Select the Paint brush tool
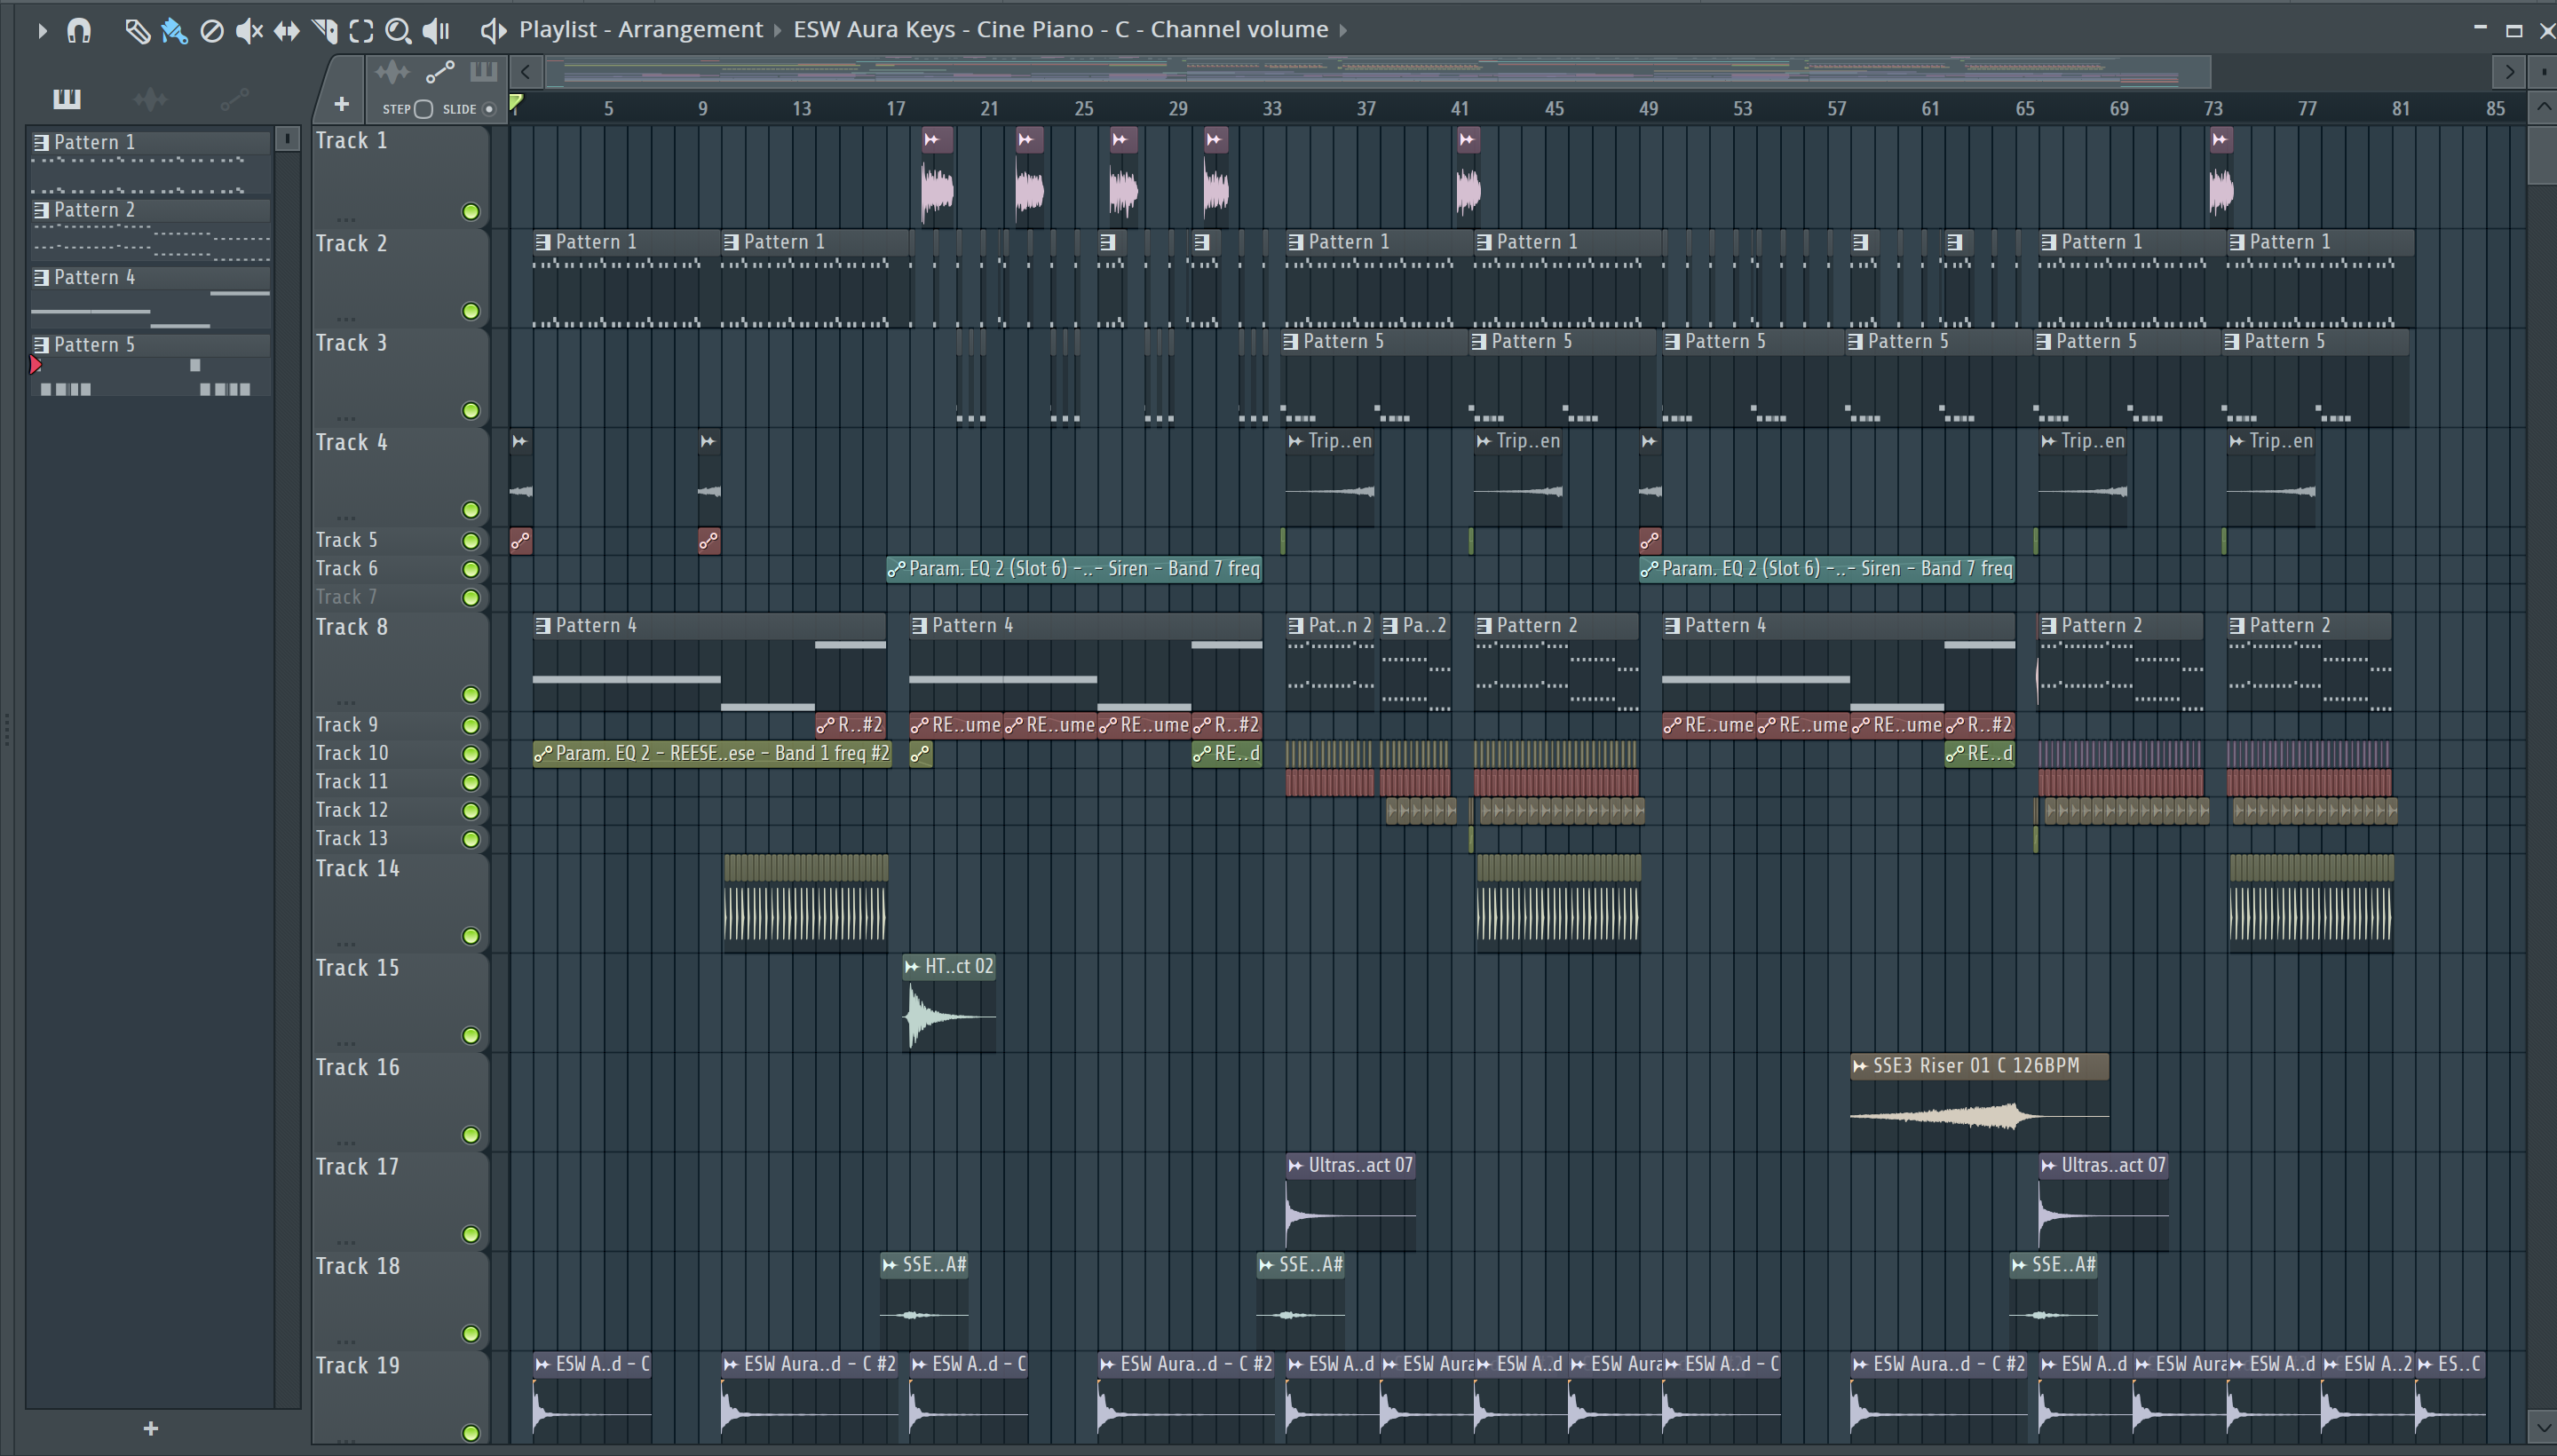Viewport: 2557px width, 1456px height. click(x=174, y=30)
